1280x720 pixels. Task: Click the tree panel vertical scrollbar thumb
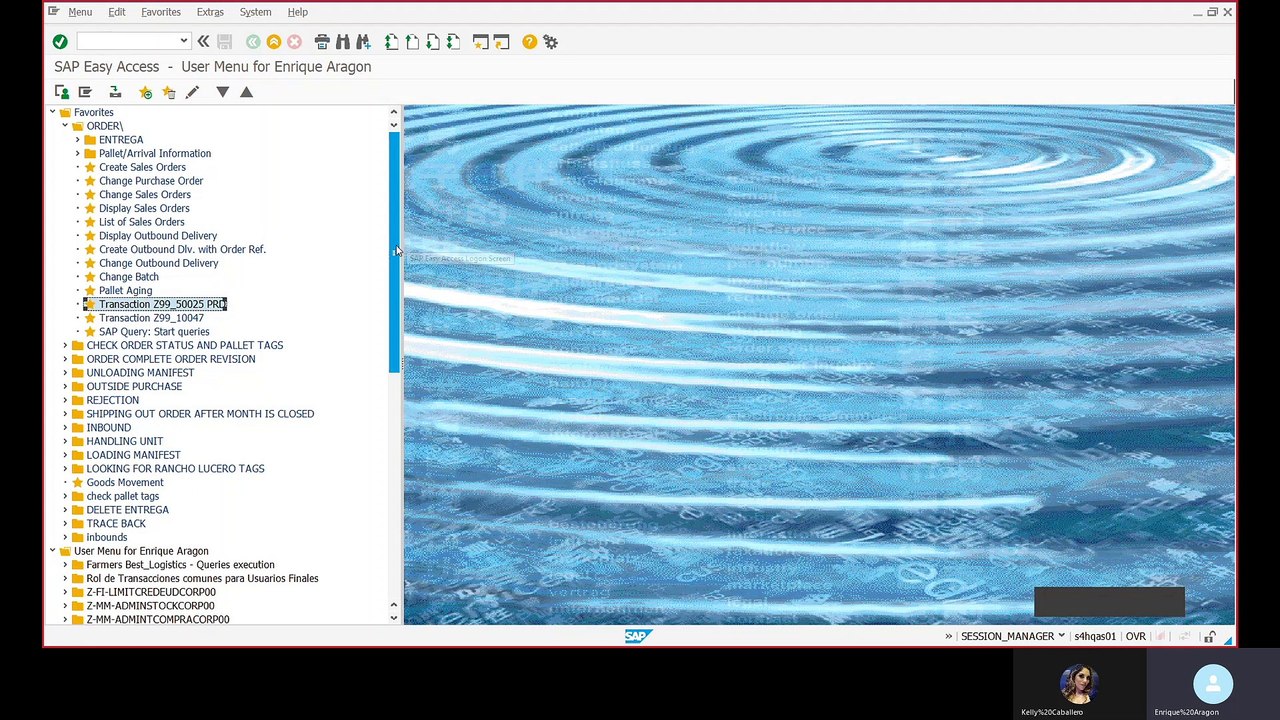pos(394,250)
